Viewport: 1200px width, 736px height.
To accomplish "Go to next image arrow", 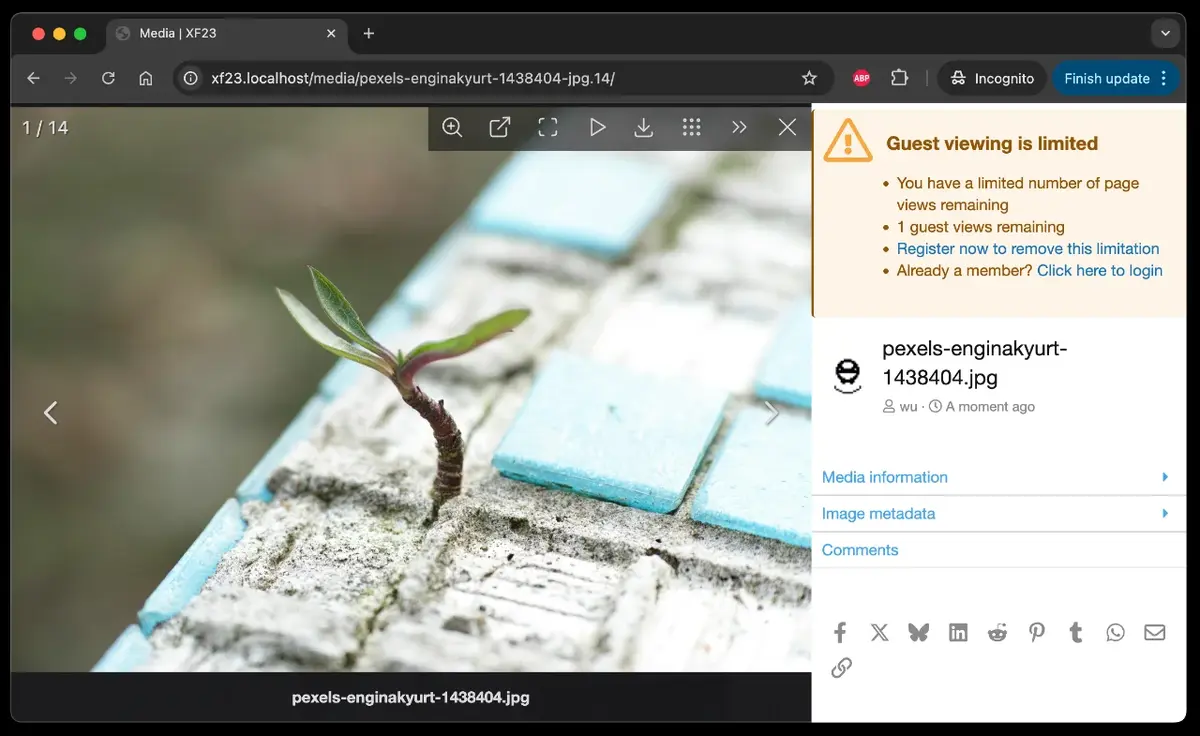I will pyautogui.click(x=771, y=412).
